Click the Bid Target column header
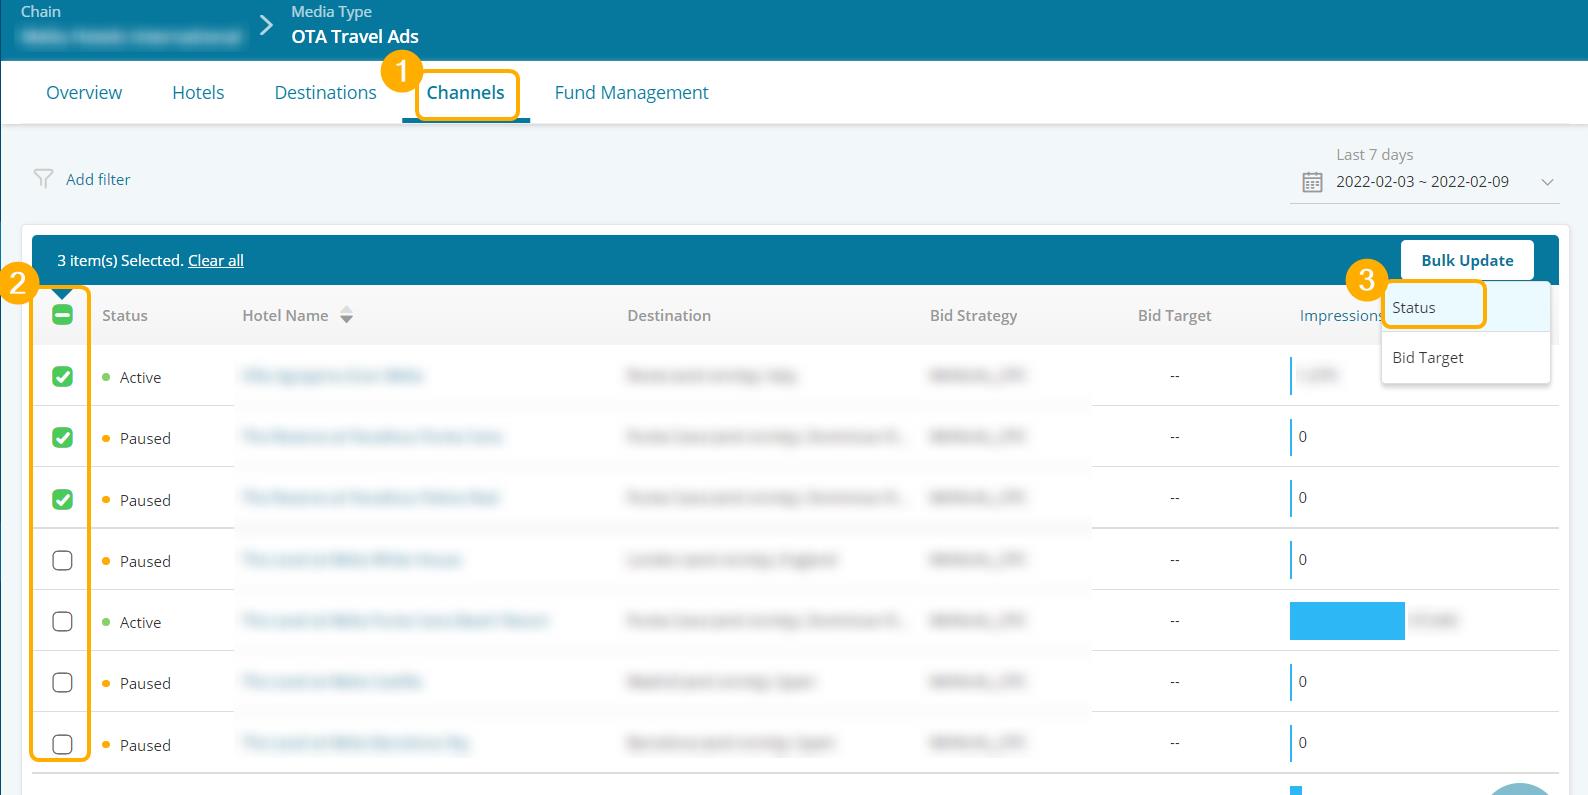The image size is (1588, 795). tap(1174, 315)
